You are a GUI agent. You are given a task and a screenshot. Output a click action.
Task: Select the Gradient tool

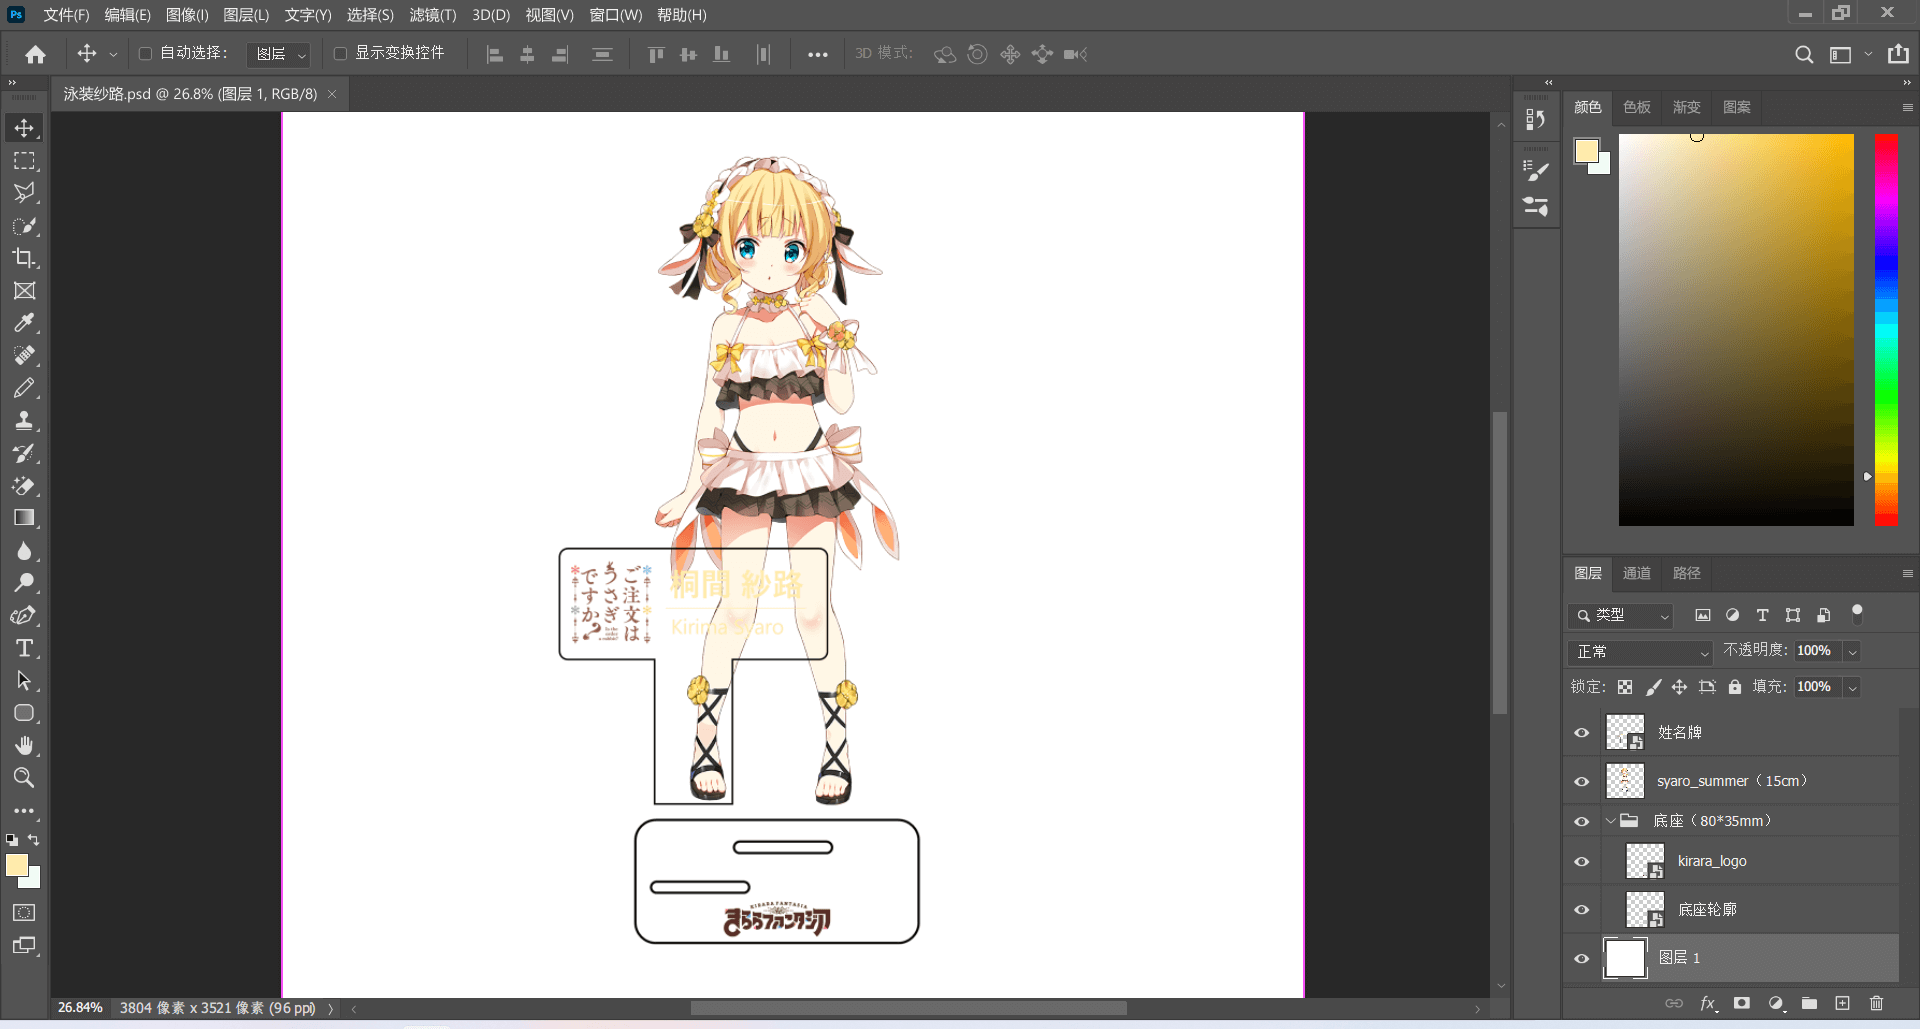tap(24, 518)
